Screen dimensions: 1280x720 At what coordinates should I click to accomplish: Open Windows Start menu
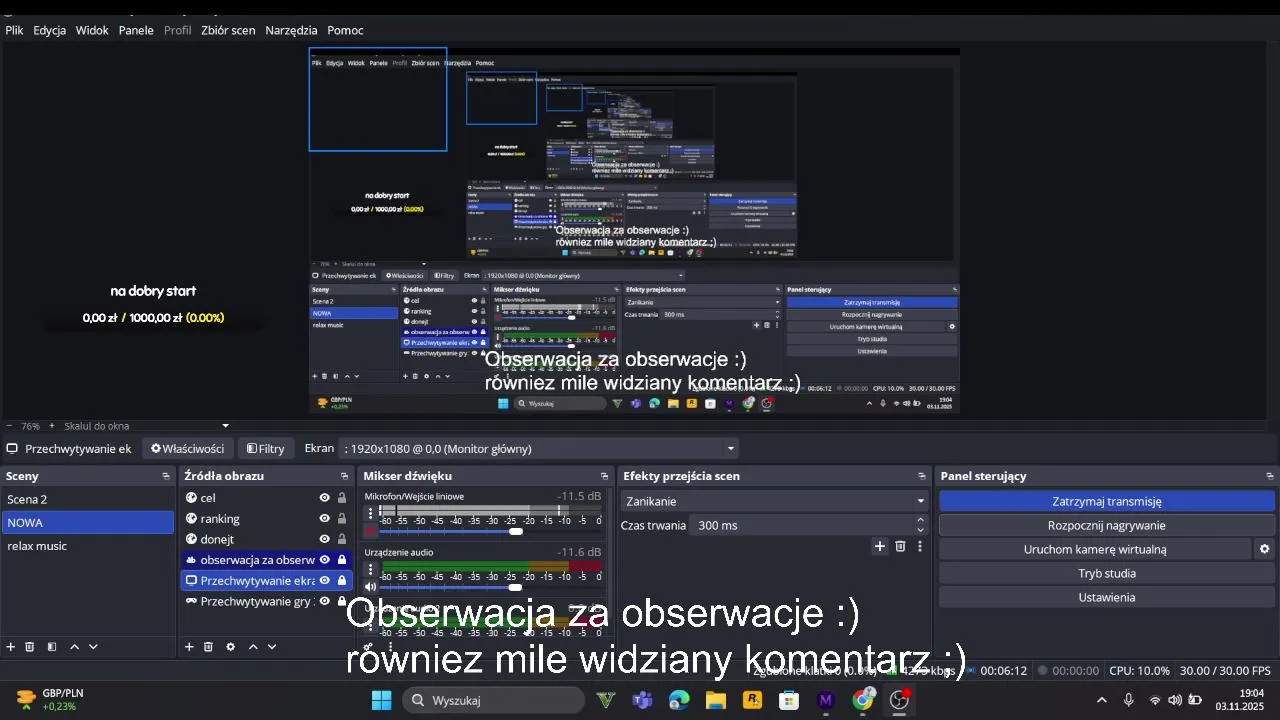pos(381,700)
